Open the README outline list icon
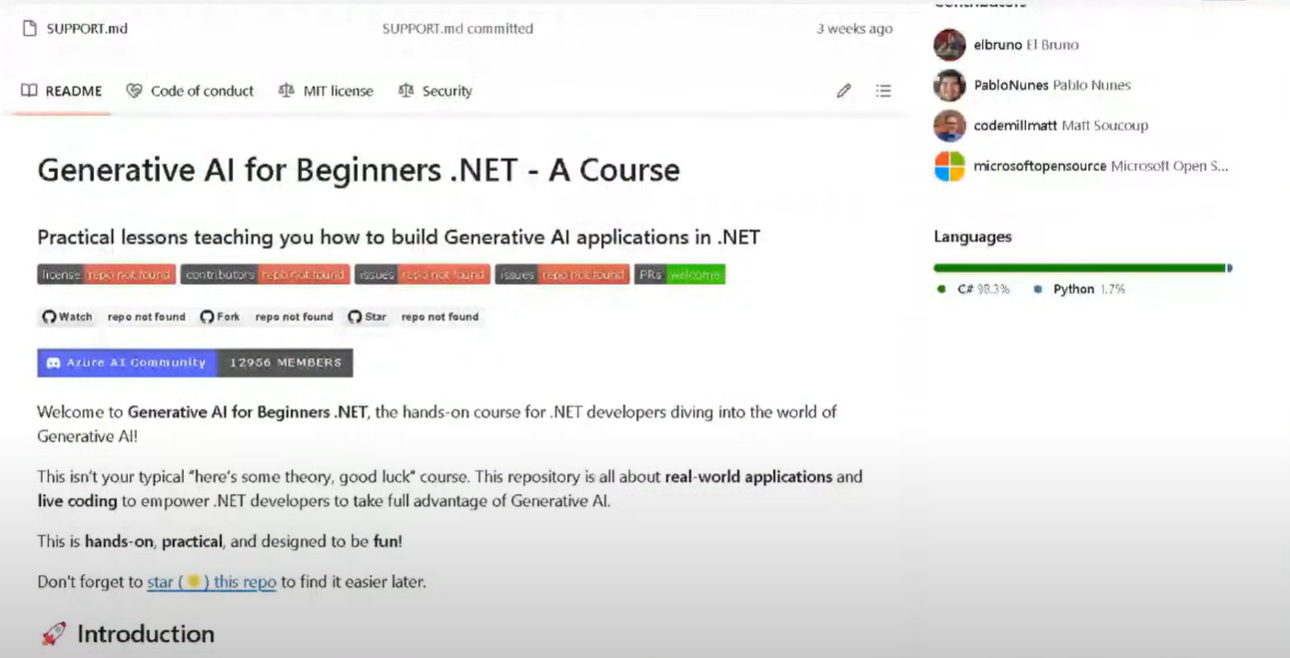 (x=883, y=91)
